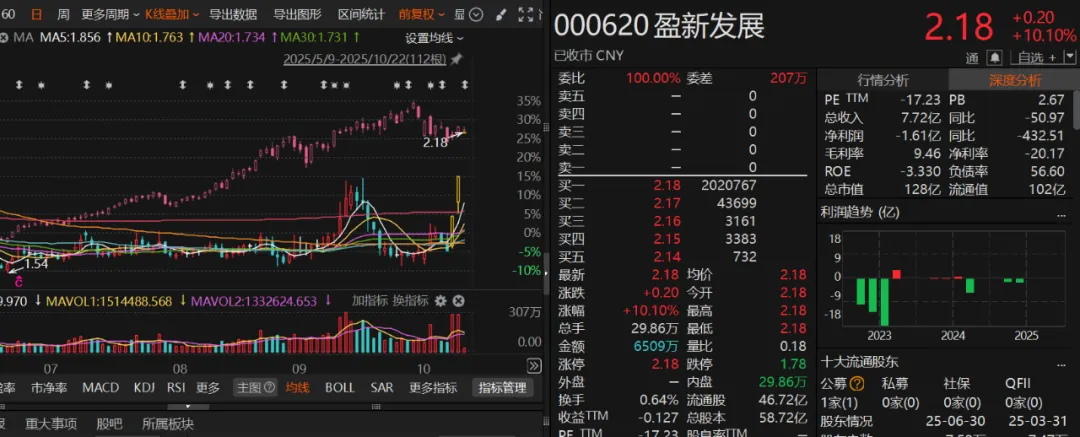Open 指标管理 indicator management
This screenshot has width=1080, height=437.
coord(503,387)
